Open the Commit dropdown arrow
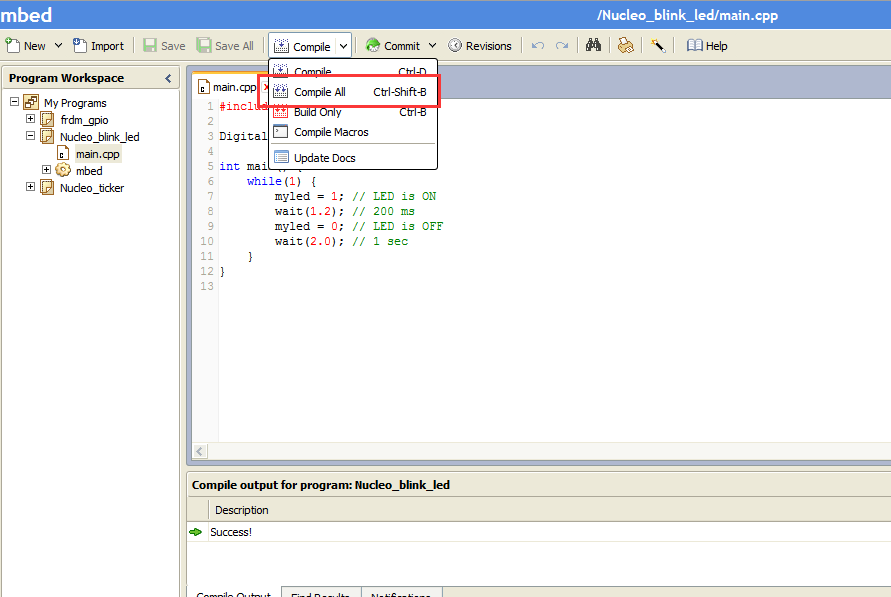891x597 pixels. point(432,46)
